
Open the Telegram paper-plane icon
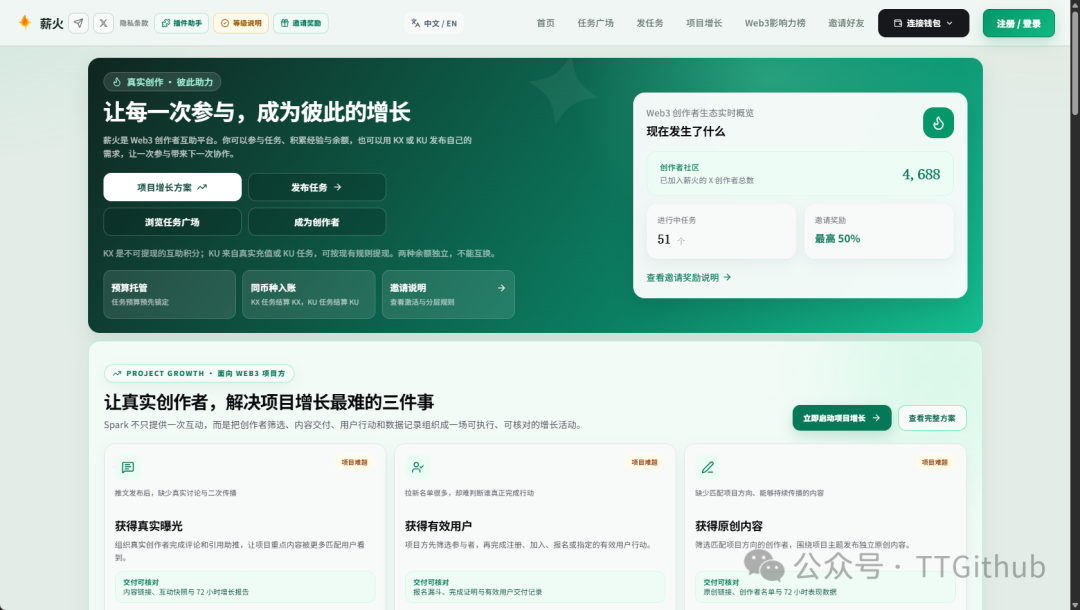pyautogui.click(x=79, y=23)
